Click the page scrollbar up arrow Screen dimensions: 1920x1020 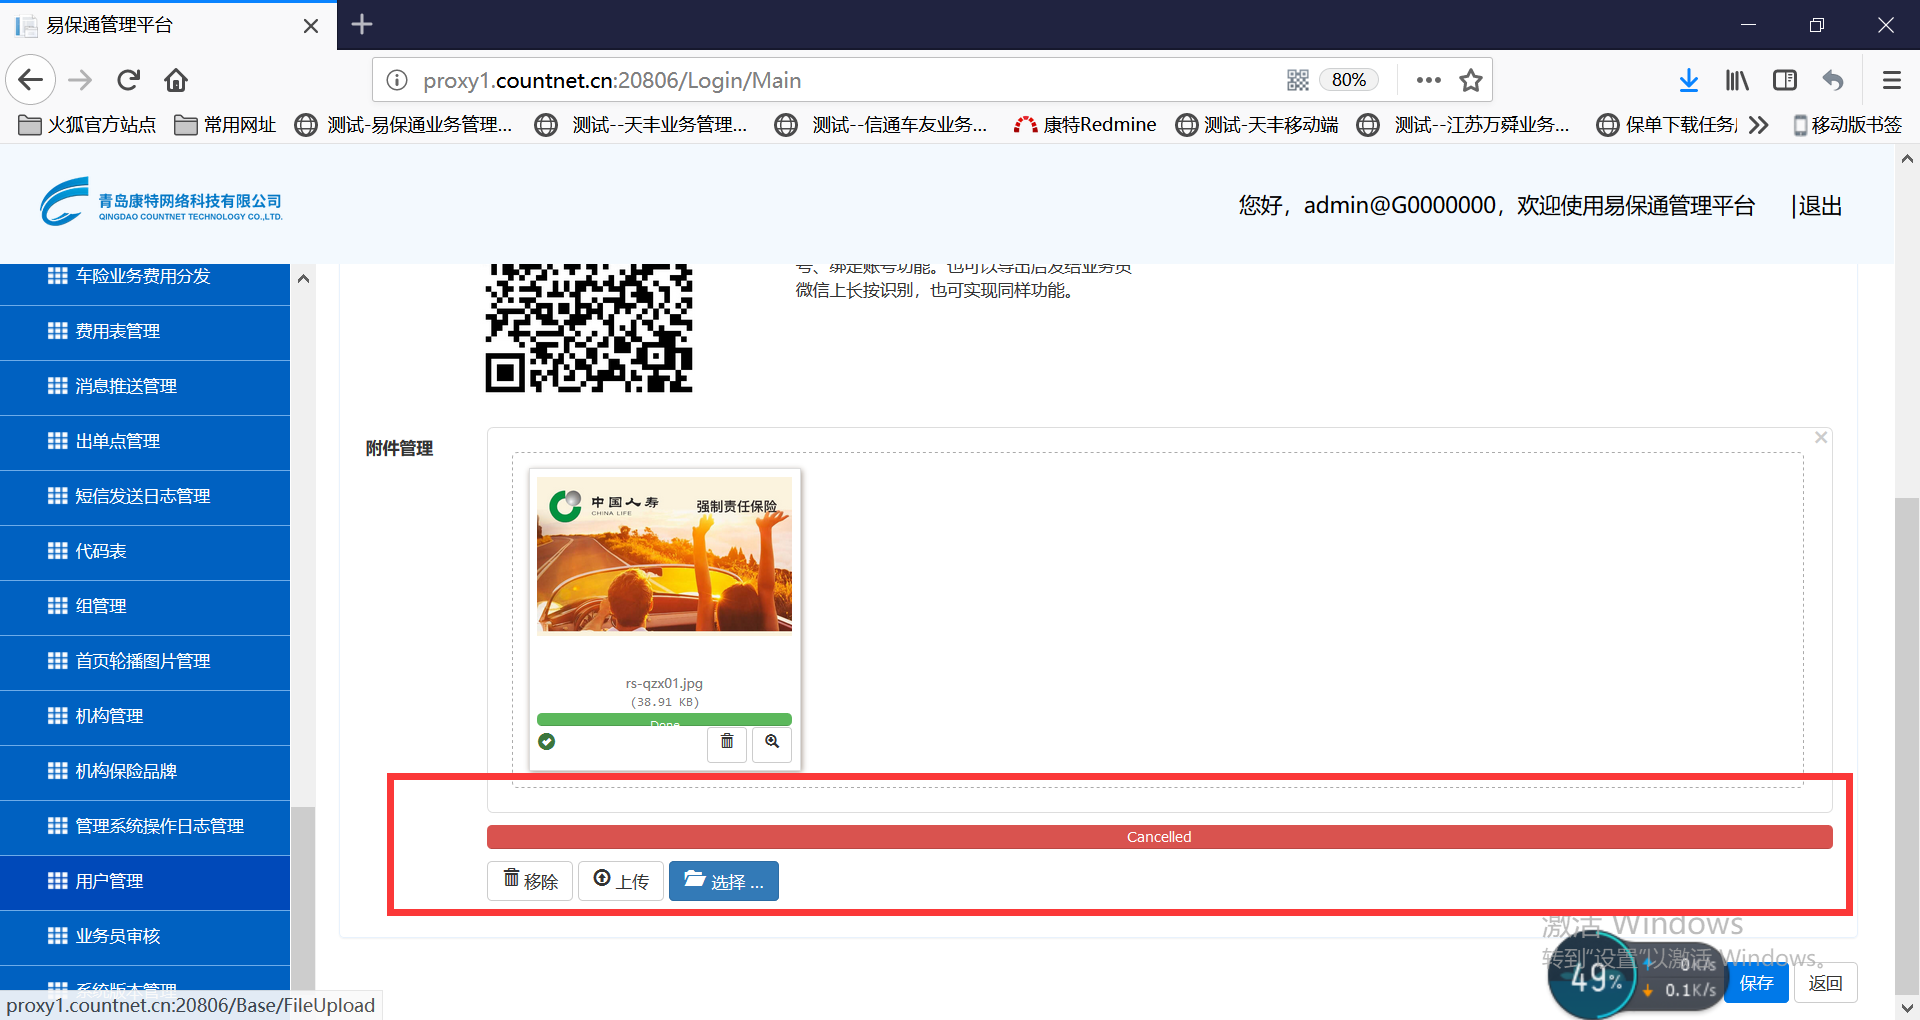coord(1907,158)
